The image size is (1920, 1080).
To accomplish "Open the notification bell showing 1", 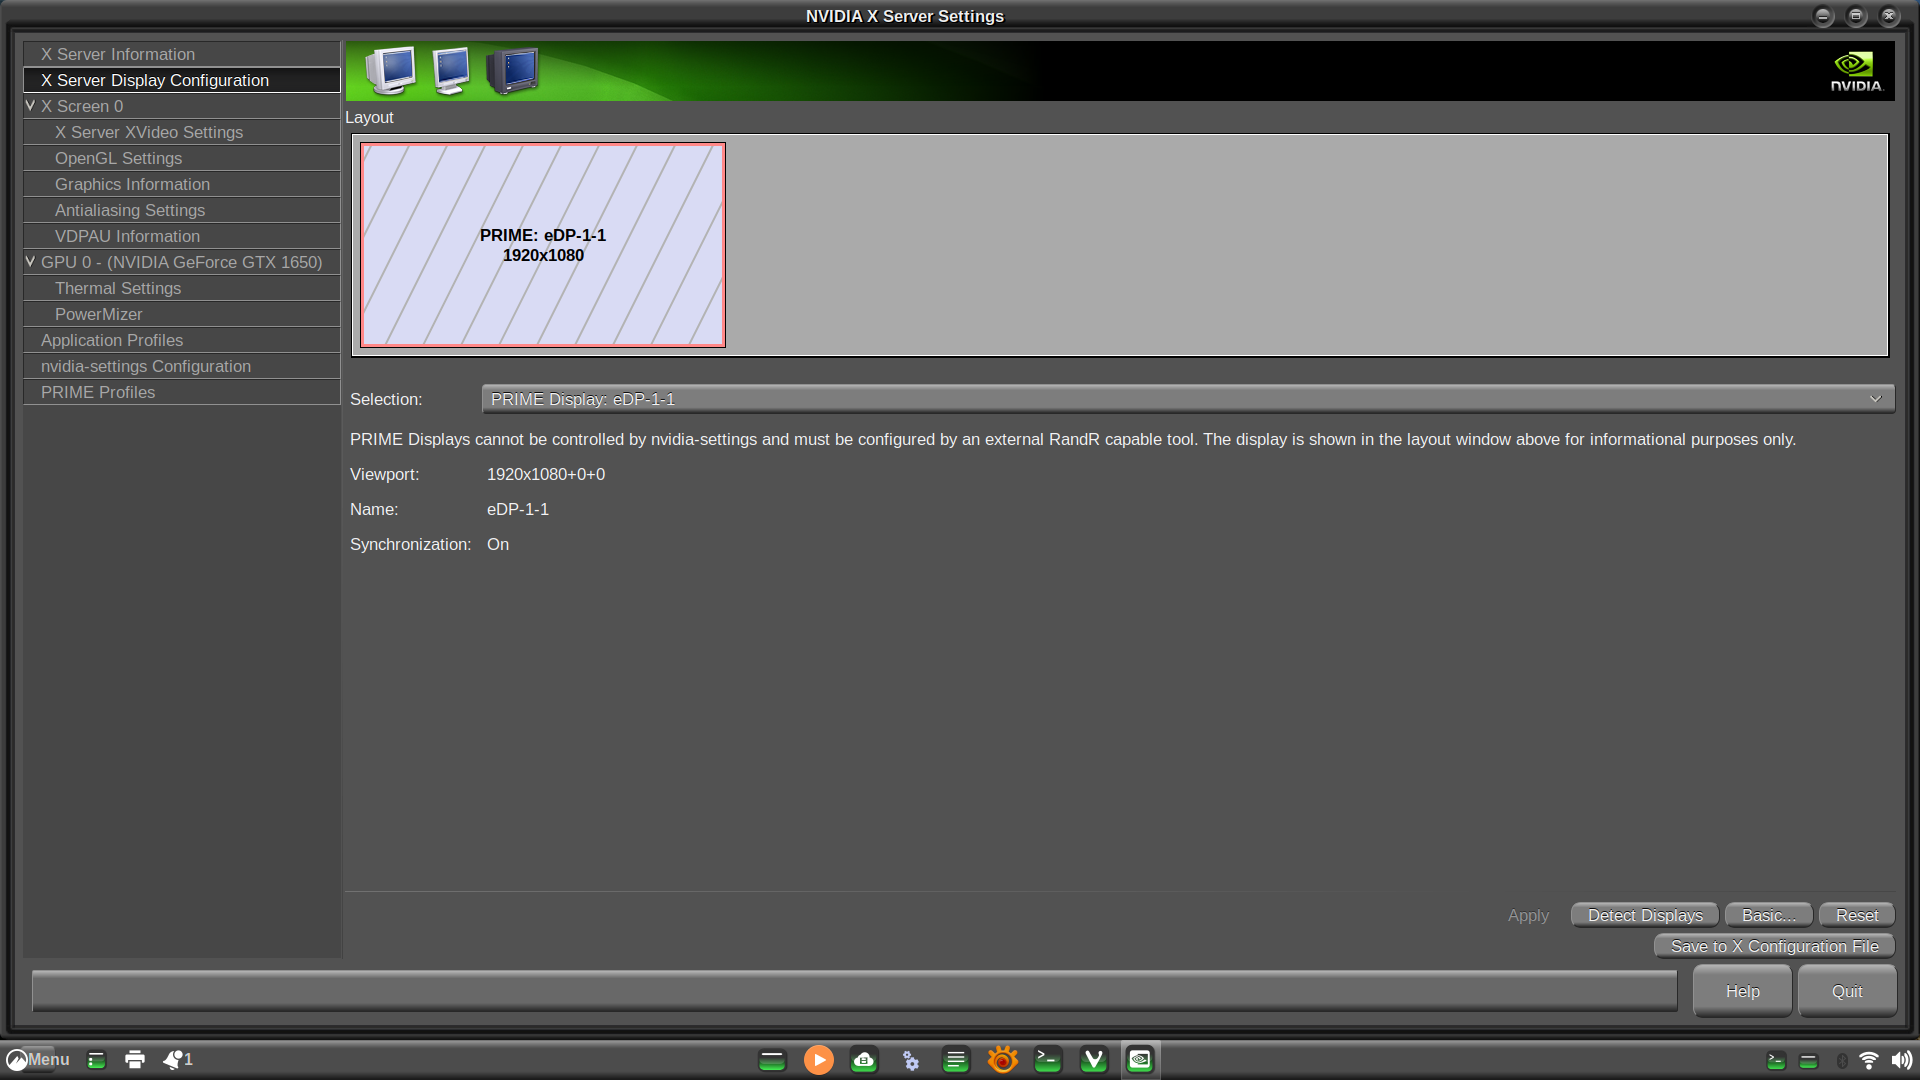I will pos(178,1059).
